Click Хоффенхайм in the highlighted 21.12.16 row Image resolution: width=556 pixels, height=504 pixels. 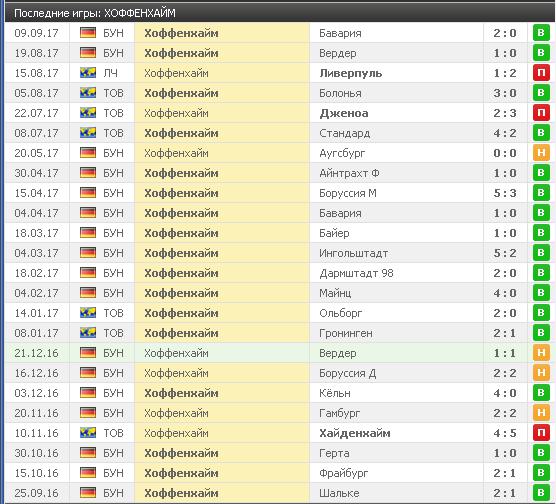point(176,353)
